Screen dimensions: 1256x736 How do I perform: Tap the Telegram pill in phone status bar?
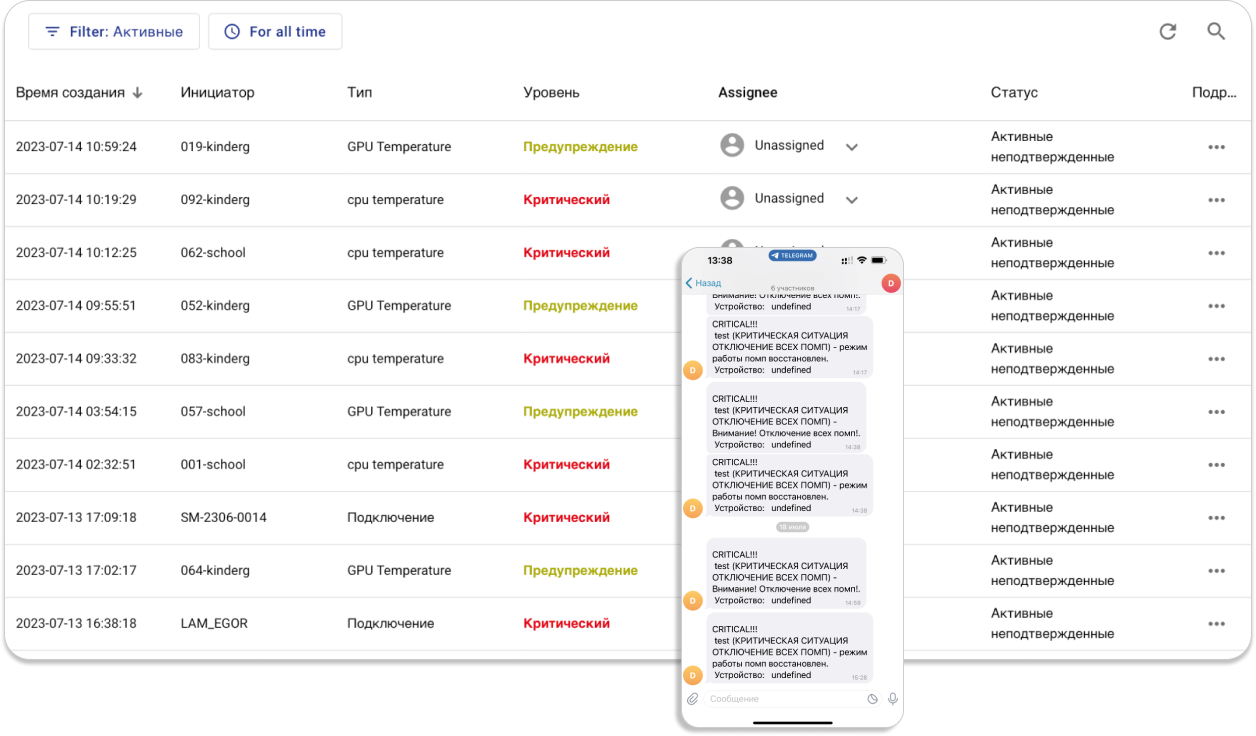pyautogui.click(x=792, y=256)
